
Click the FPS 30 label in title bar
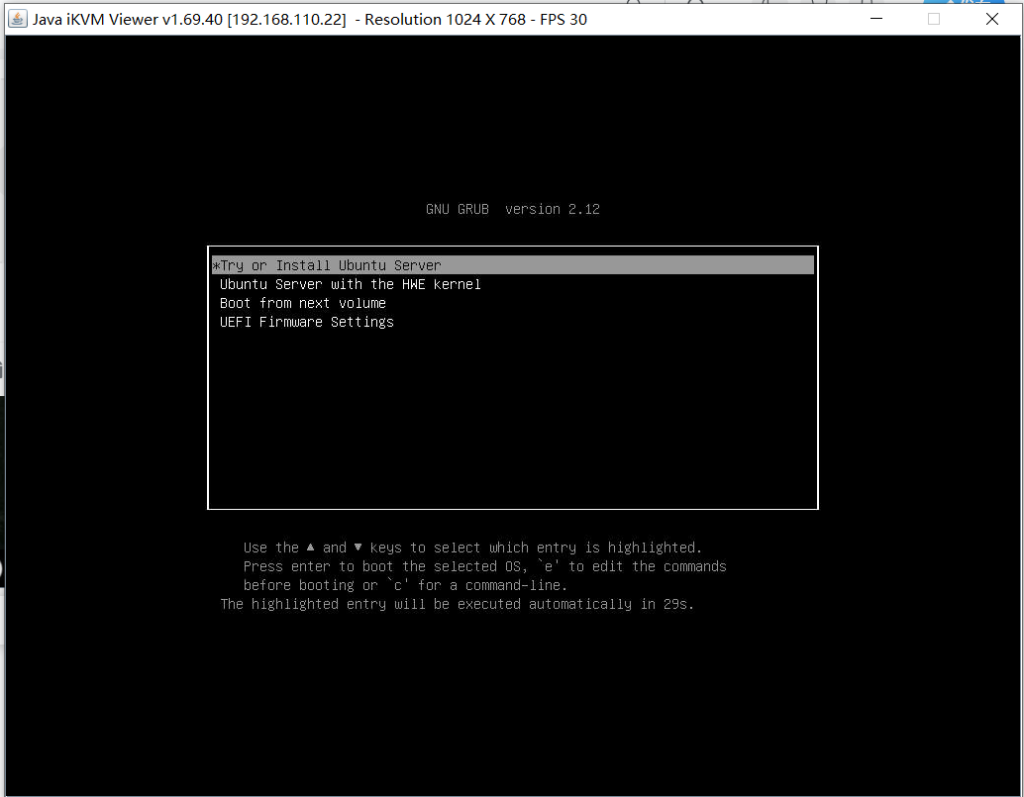[563, 19]
